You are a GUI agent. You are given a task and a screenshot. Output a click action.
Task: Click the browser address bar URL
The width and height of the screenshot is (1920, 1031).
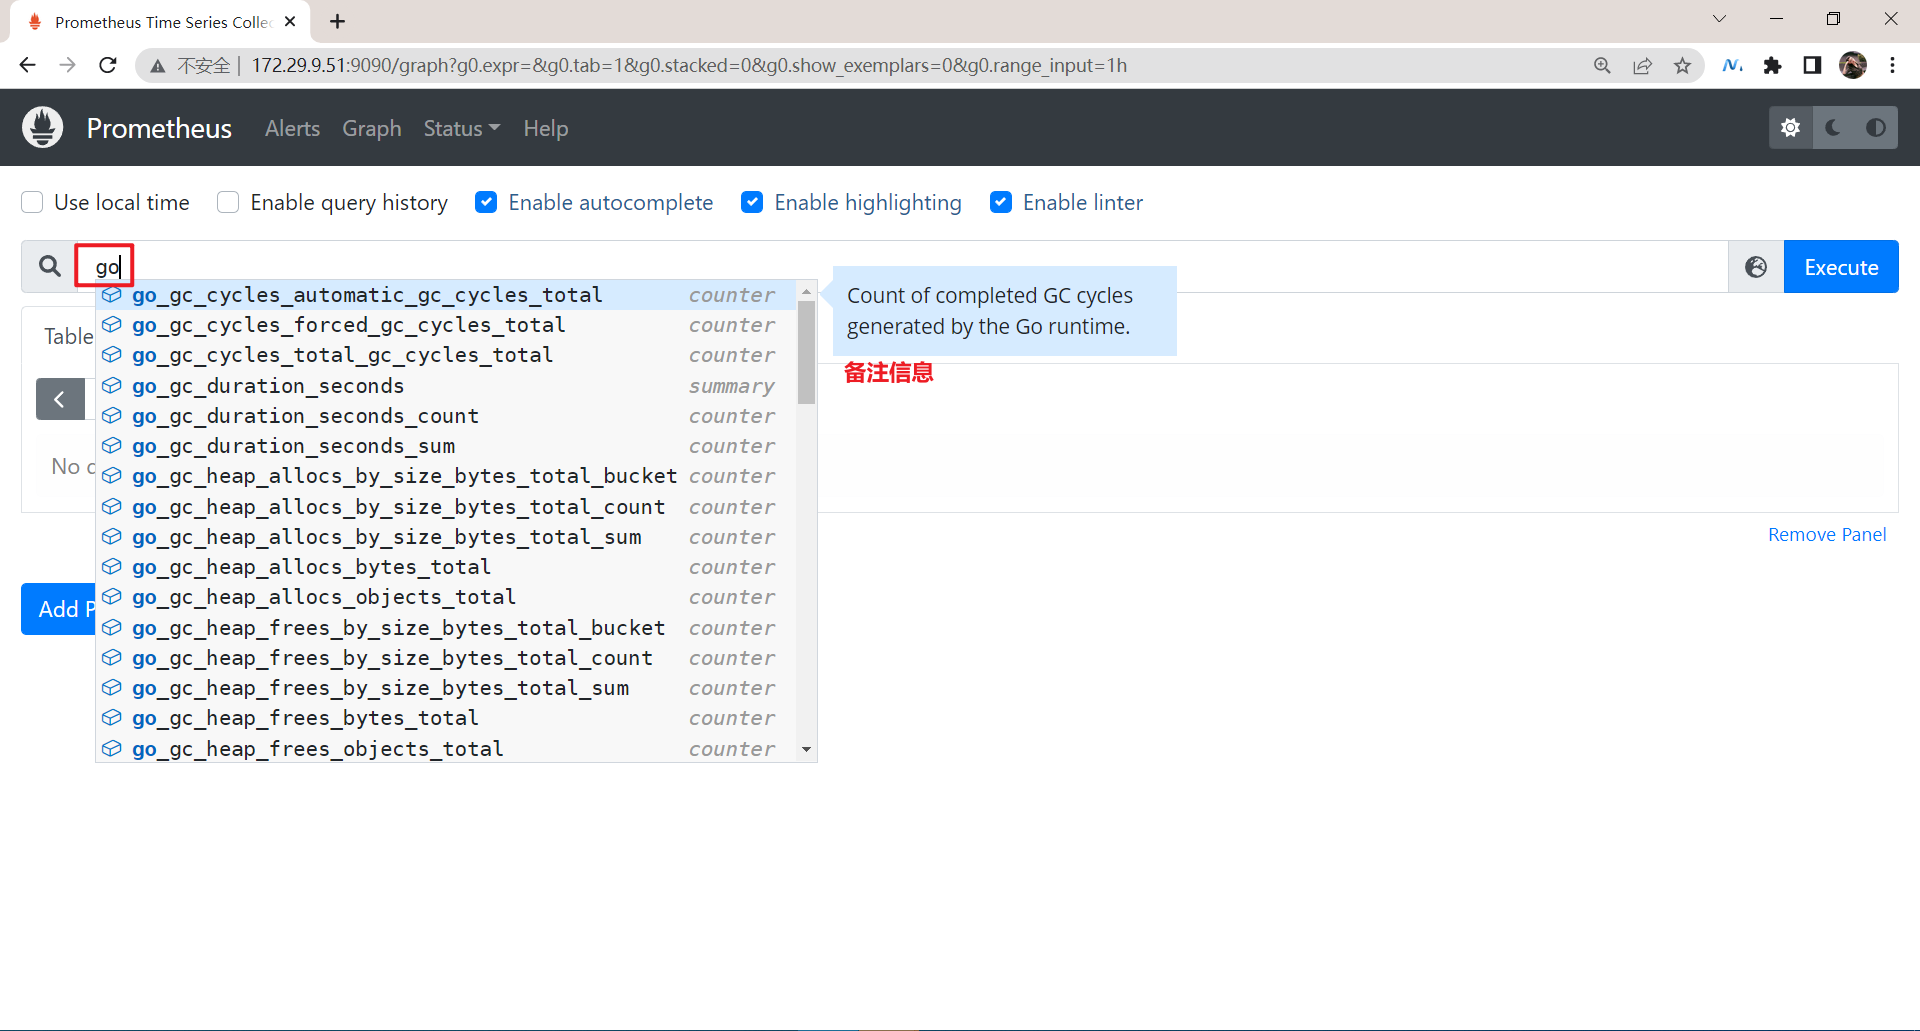[x=689, y=65]
